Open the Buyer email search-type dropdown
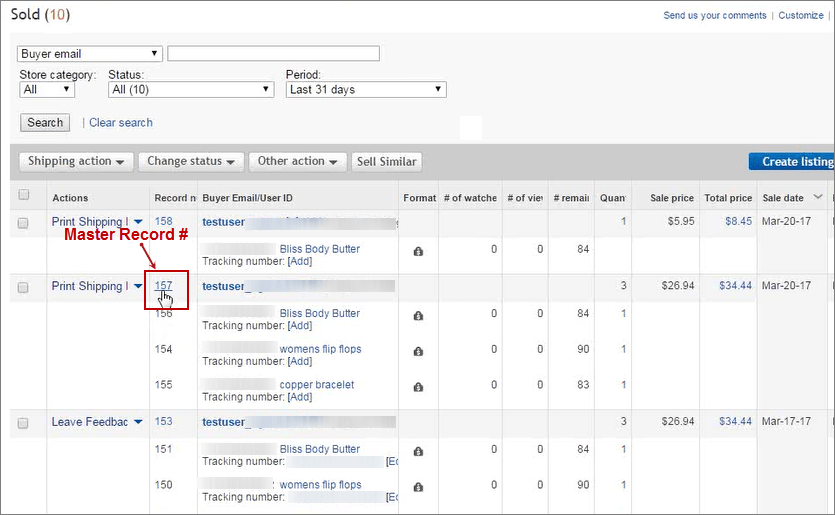Viewport: 835px width, 515px height. (89, 54)
